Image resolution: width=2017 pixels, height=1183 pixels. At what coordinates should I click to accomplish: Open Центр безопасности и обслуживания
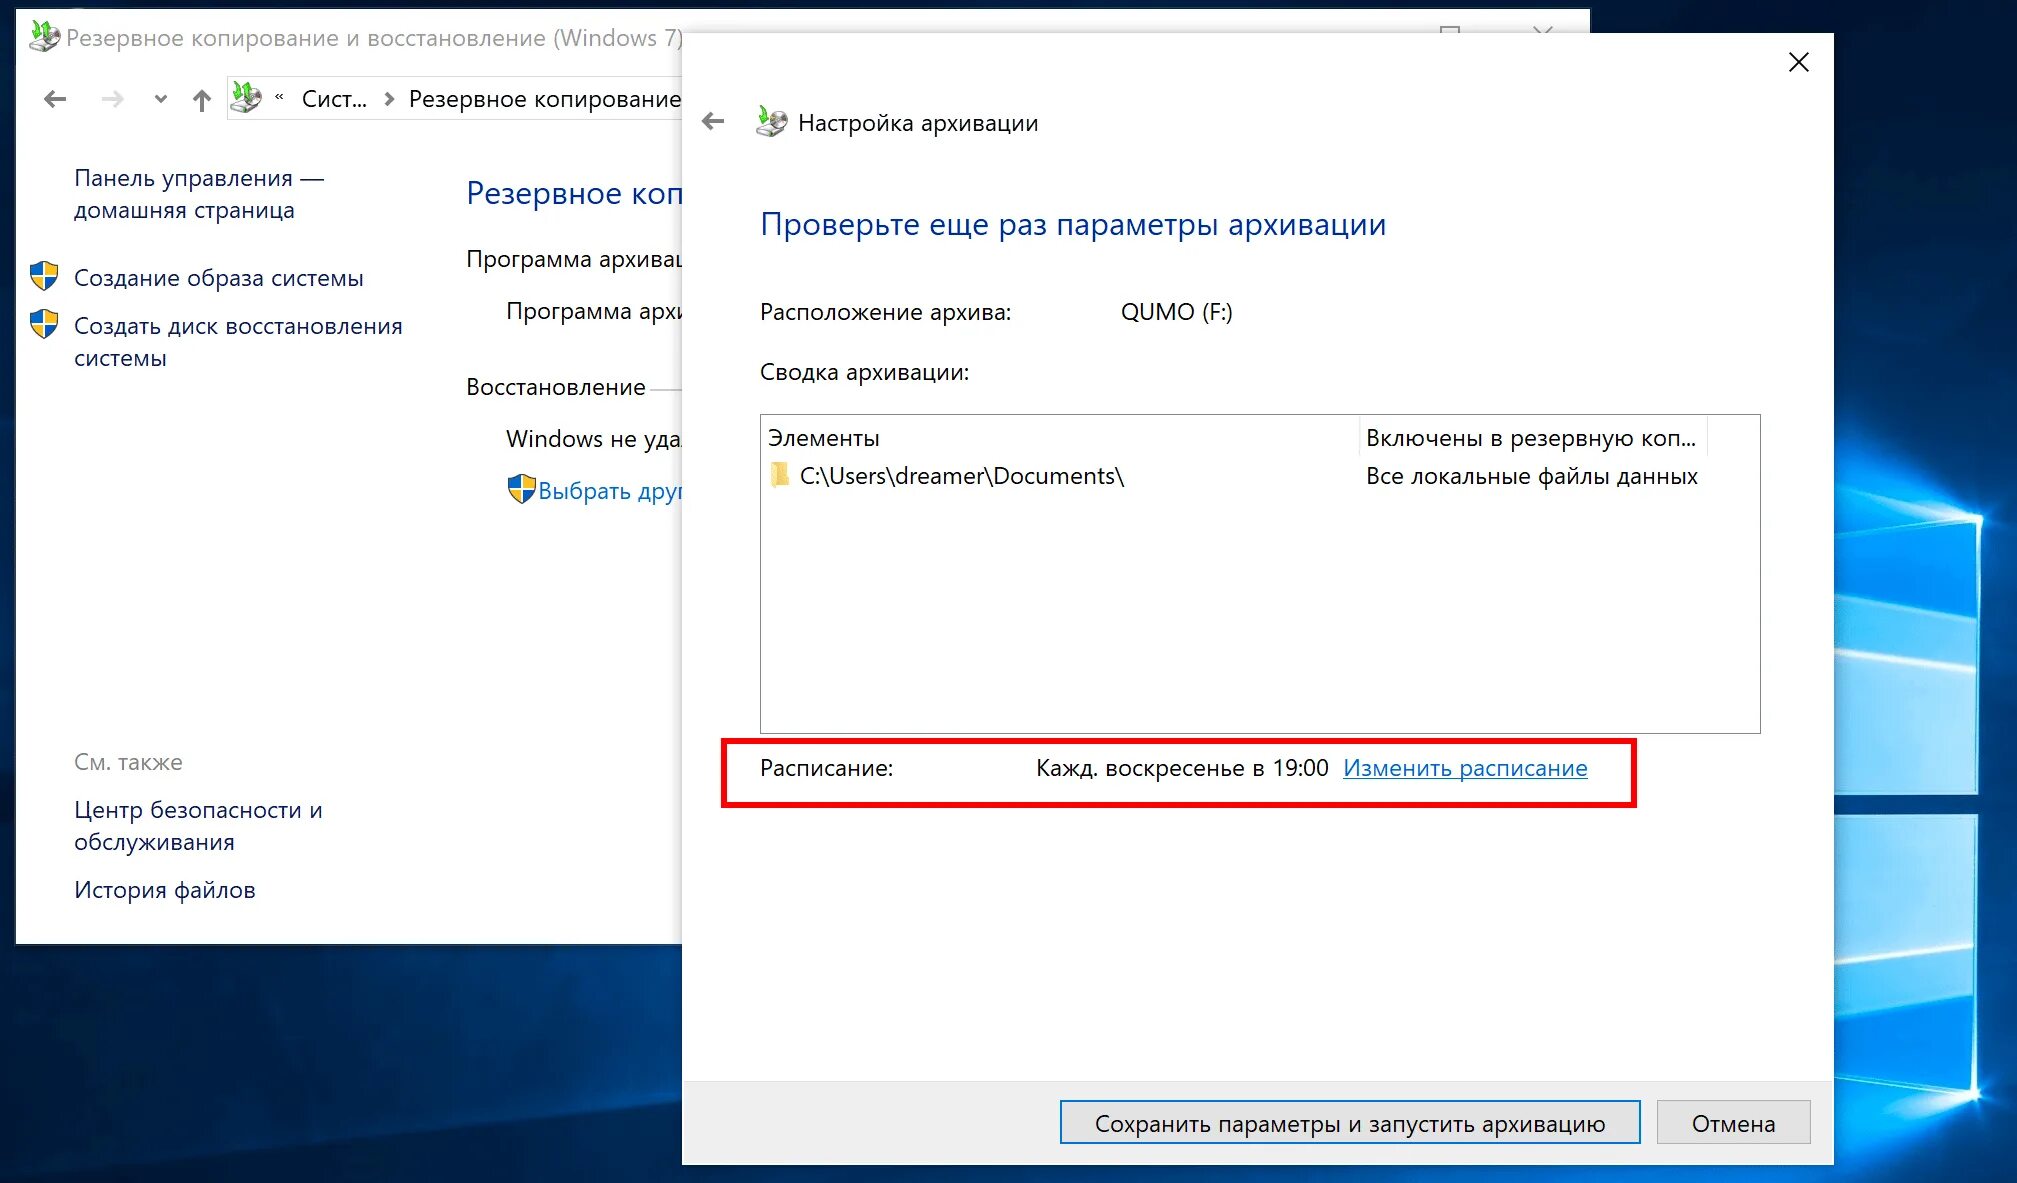pyautogui.click(x=198, y=826)
